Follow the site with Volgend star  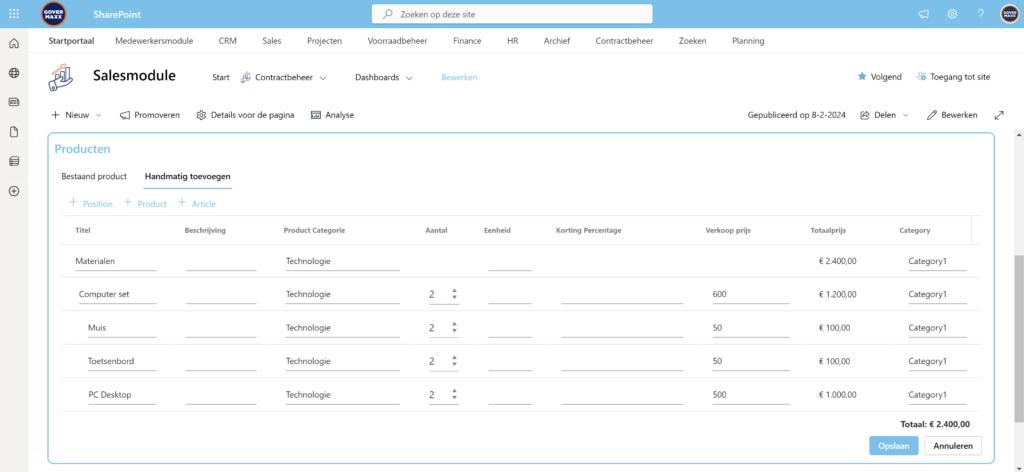coord(879,77)
